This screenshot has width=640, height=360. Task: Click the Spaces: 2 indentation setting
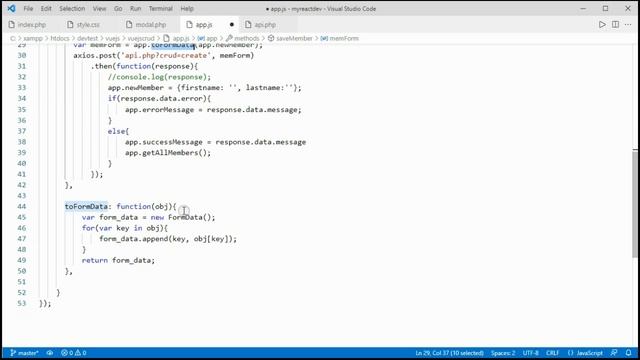click(503, 353)
